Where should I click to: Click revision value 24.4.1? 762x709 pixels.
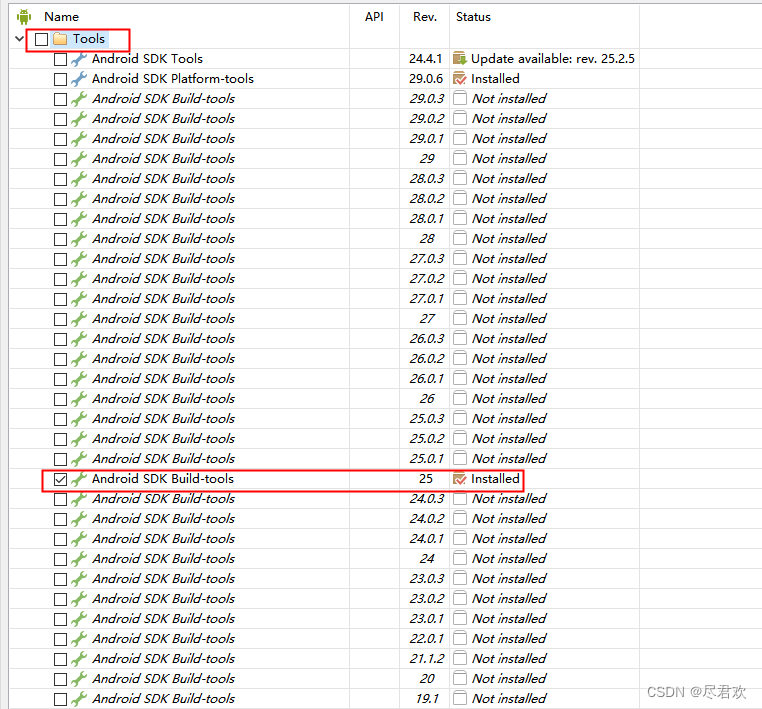point(426,59)
